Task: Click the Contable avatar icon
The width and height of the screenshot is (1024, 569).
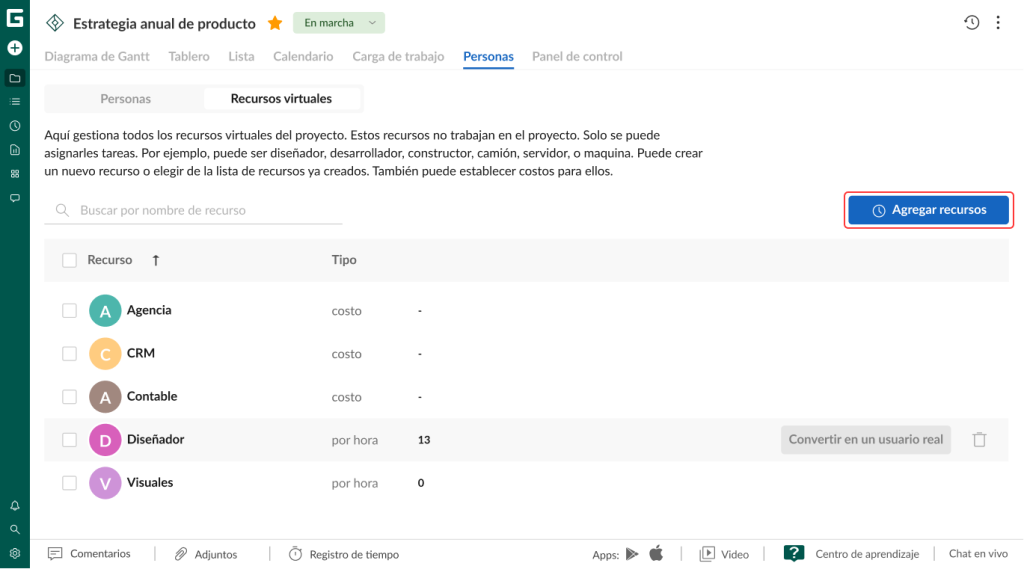Action: point(105,397)
